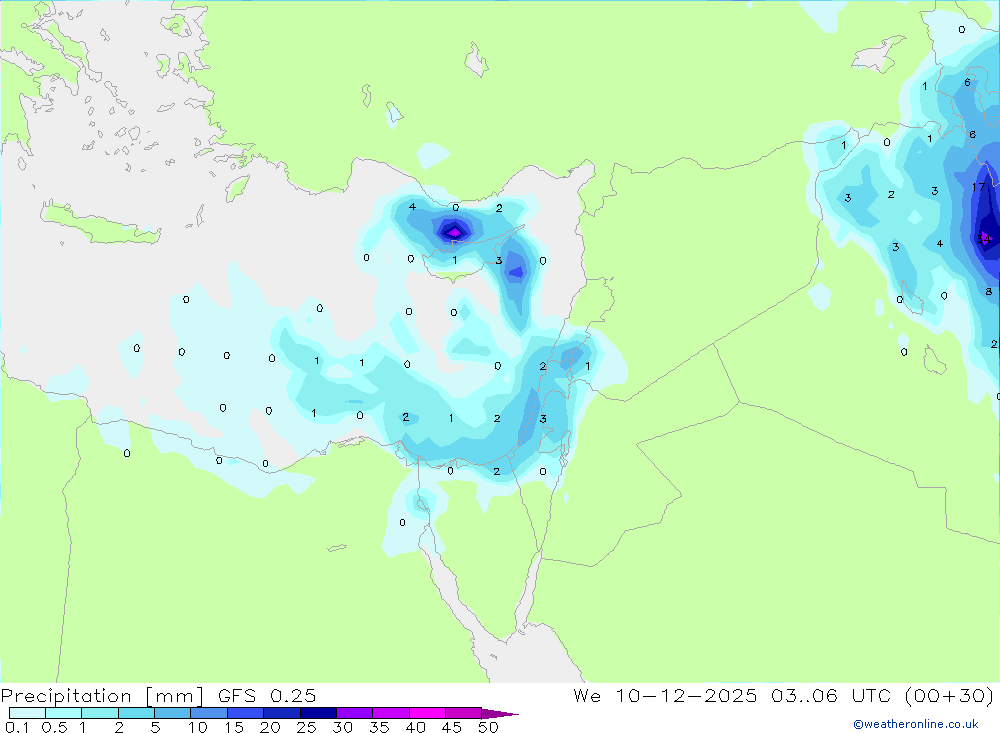1000x733 pixels.
Task: Click legend label '30'
Action: pos(343,727)
